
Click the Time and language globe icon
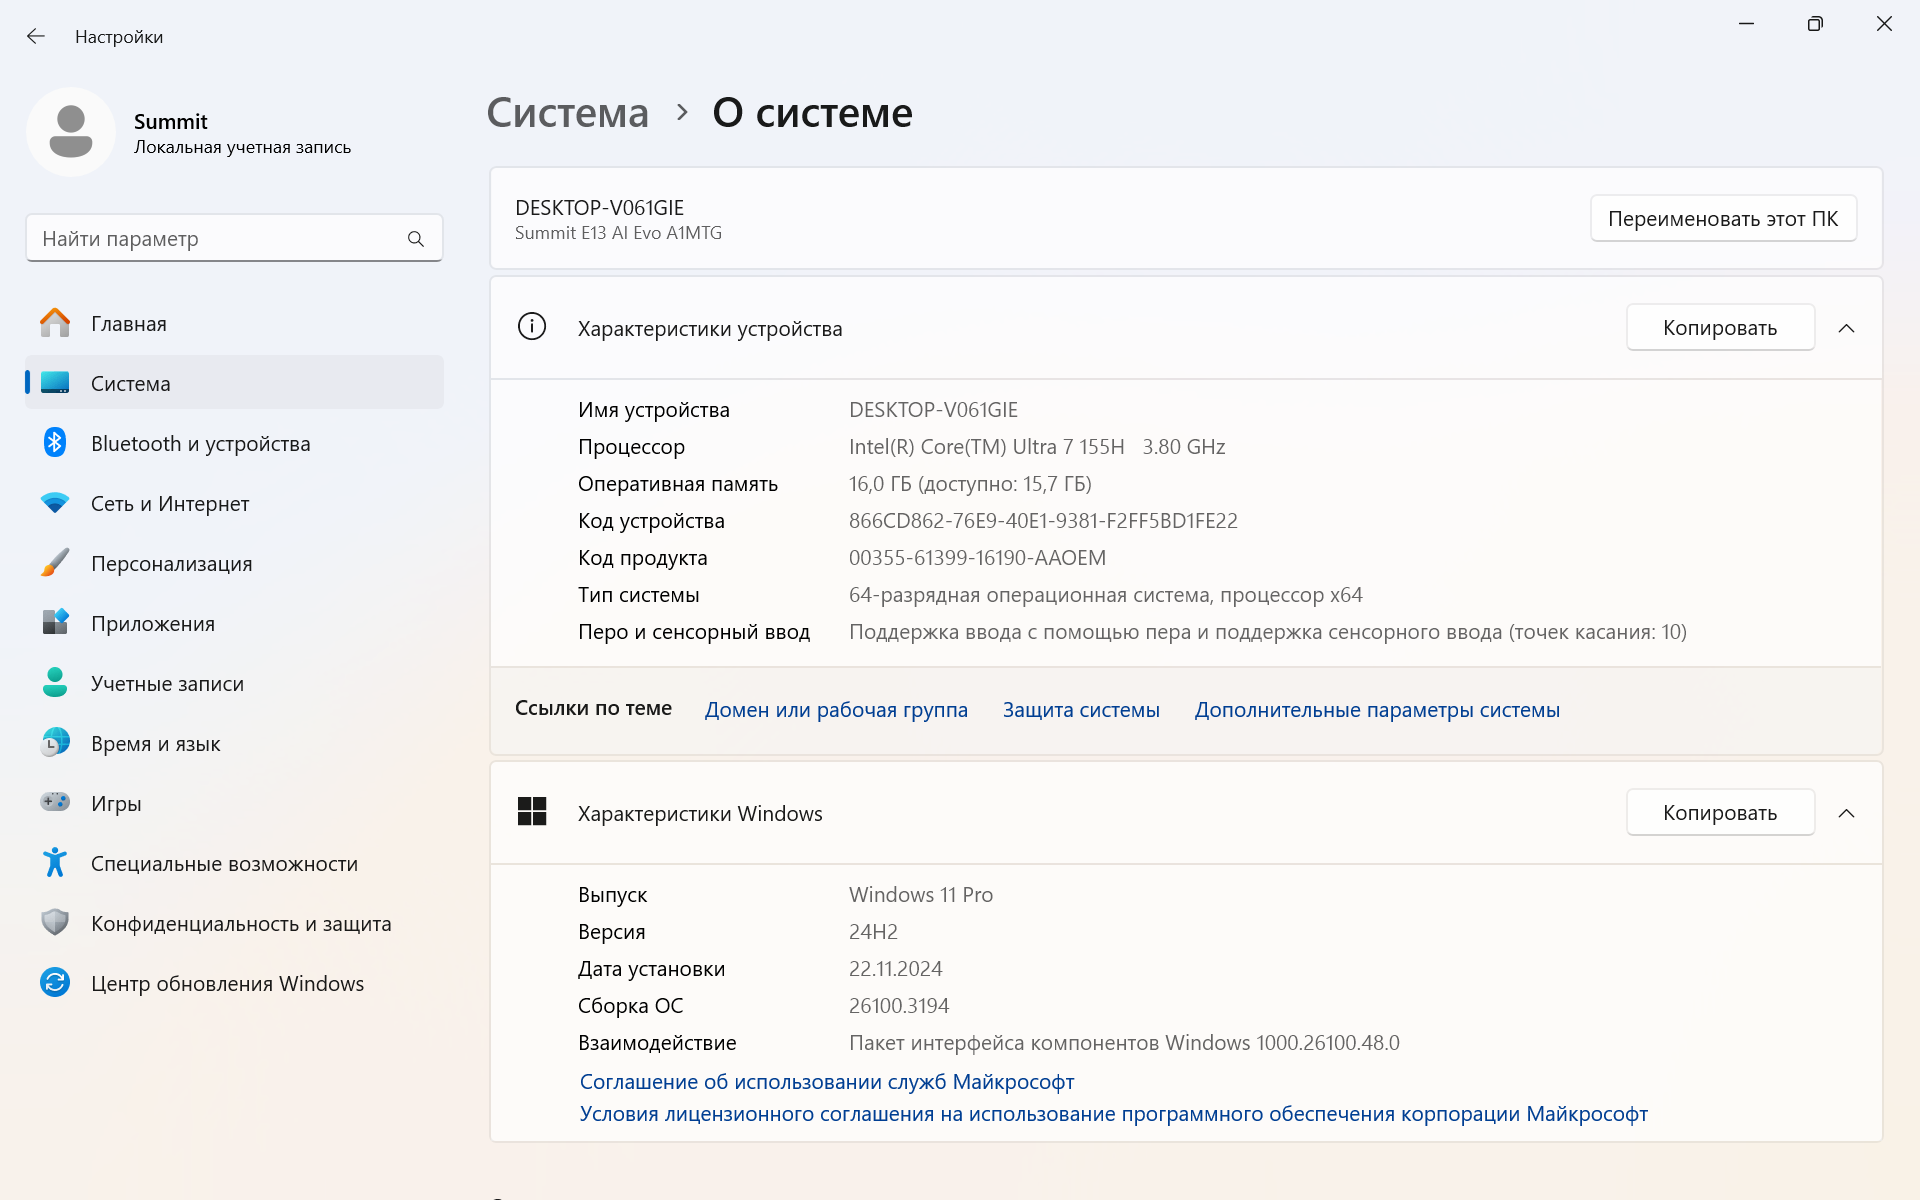pyautogui.click(x=55, y=743)
